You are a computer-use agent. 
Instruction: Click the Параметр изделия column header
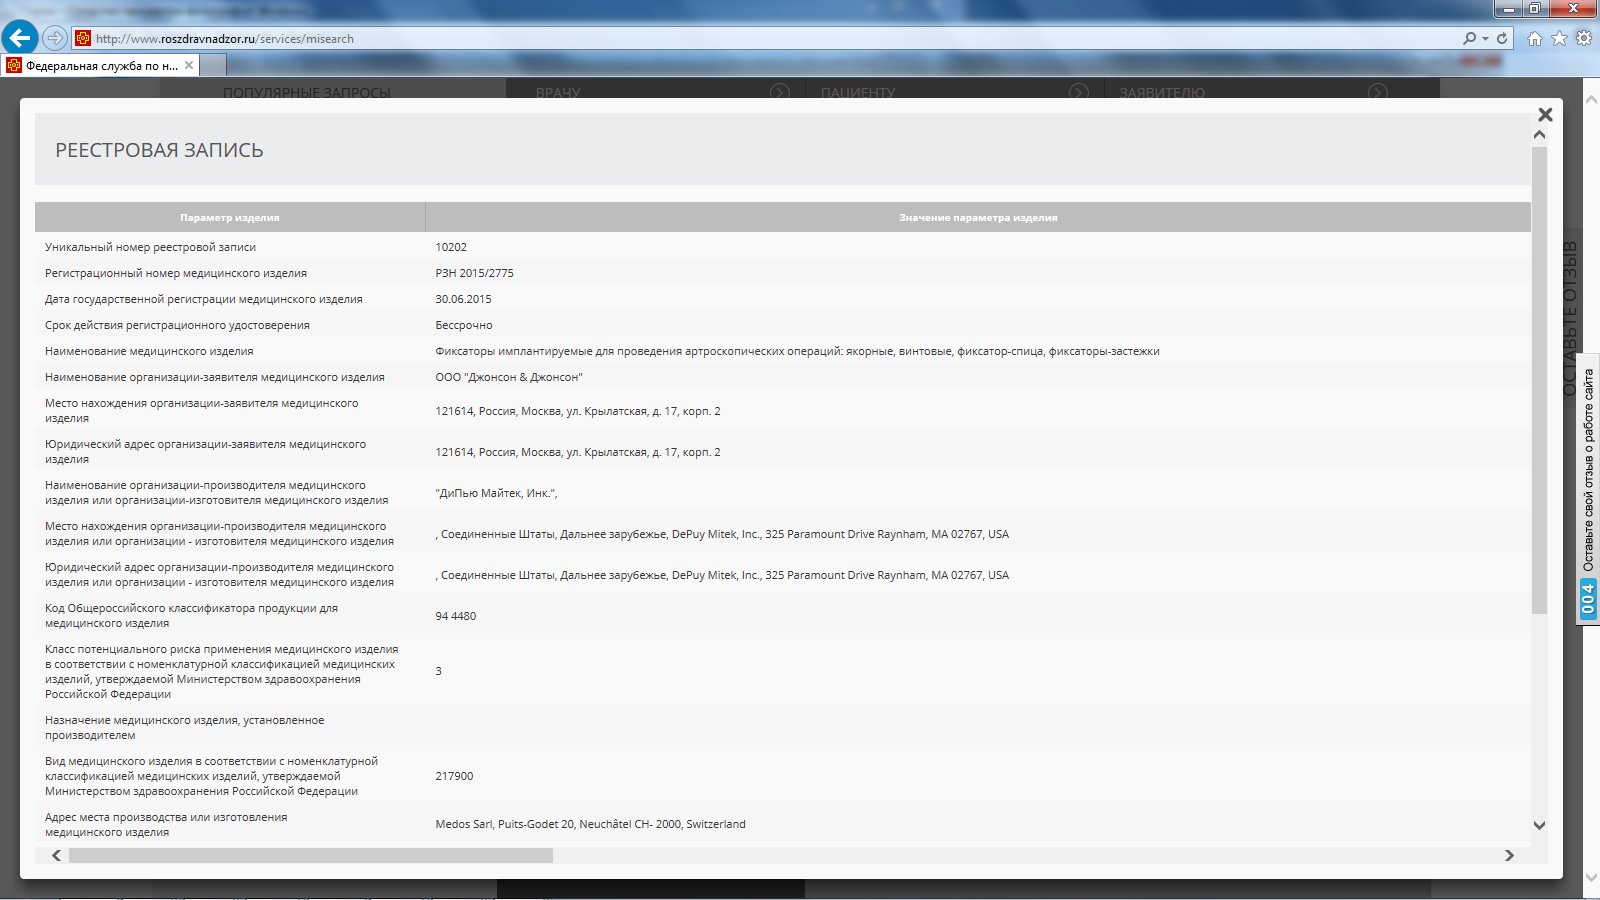point(230,217)
